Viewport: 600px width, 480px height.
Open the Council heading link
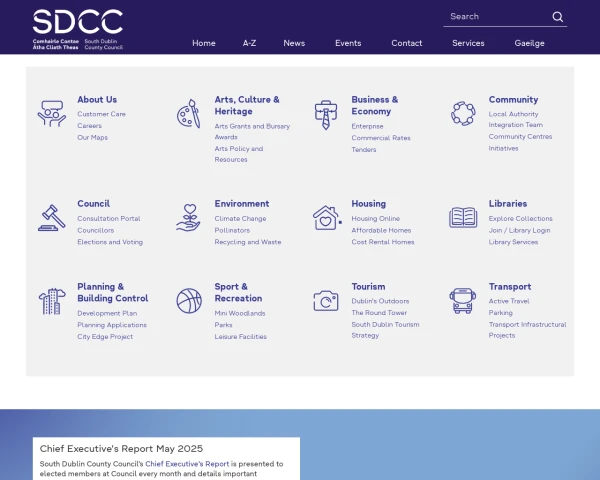93,204
